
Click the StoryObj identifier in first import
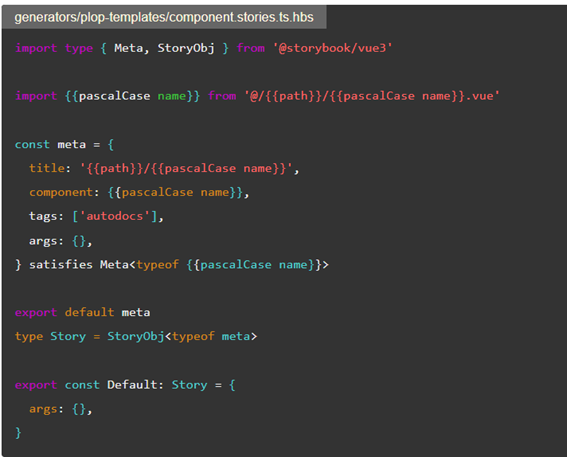click(186, 48)
